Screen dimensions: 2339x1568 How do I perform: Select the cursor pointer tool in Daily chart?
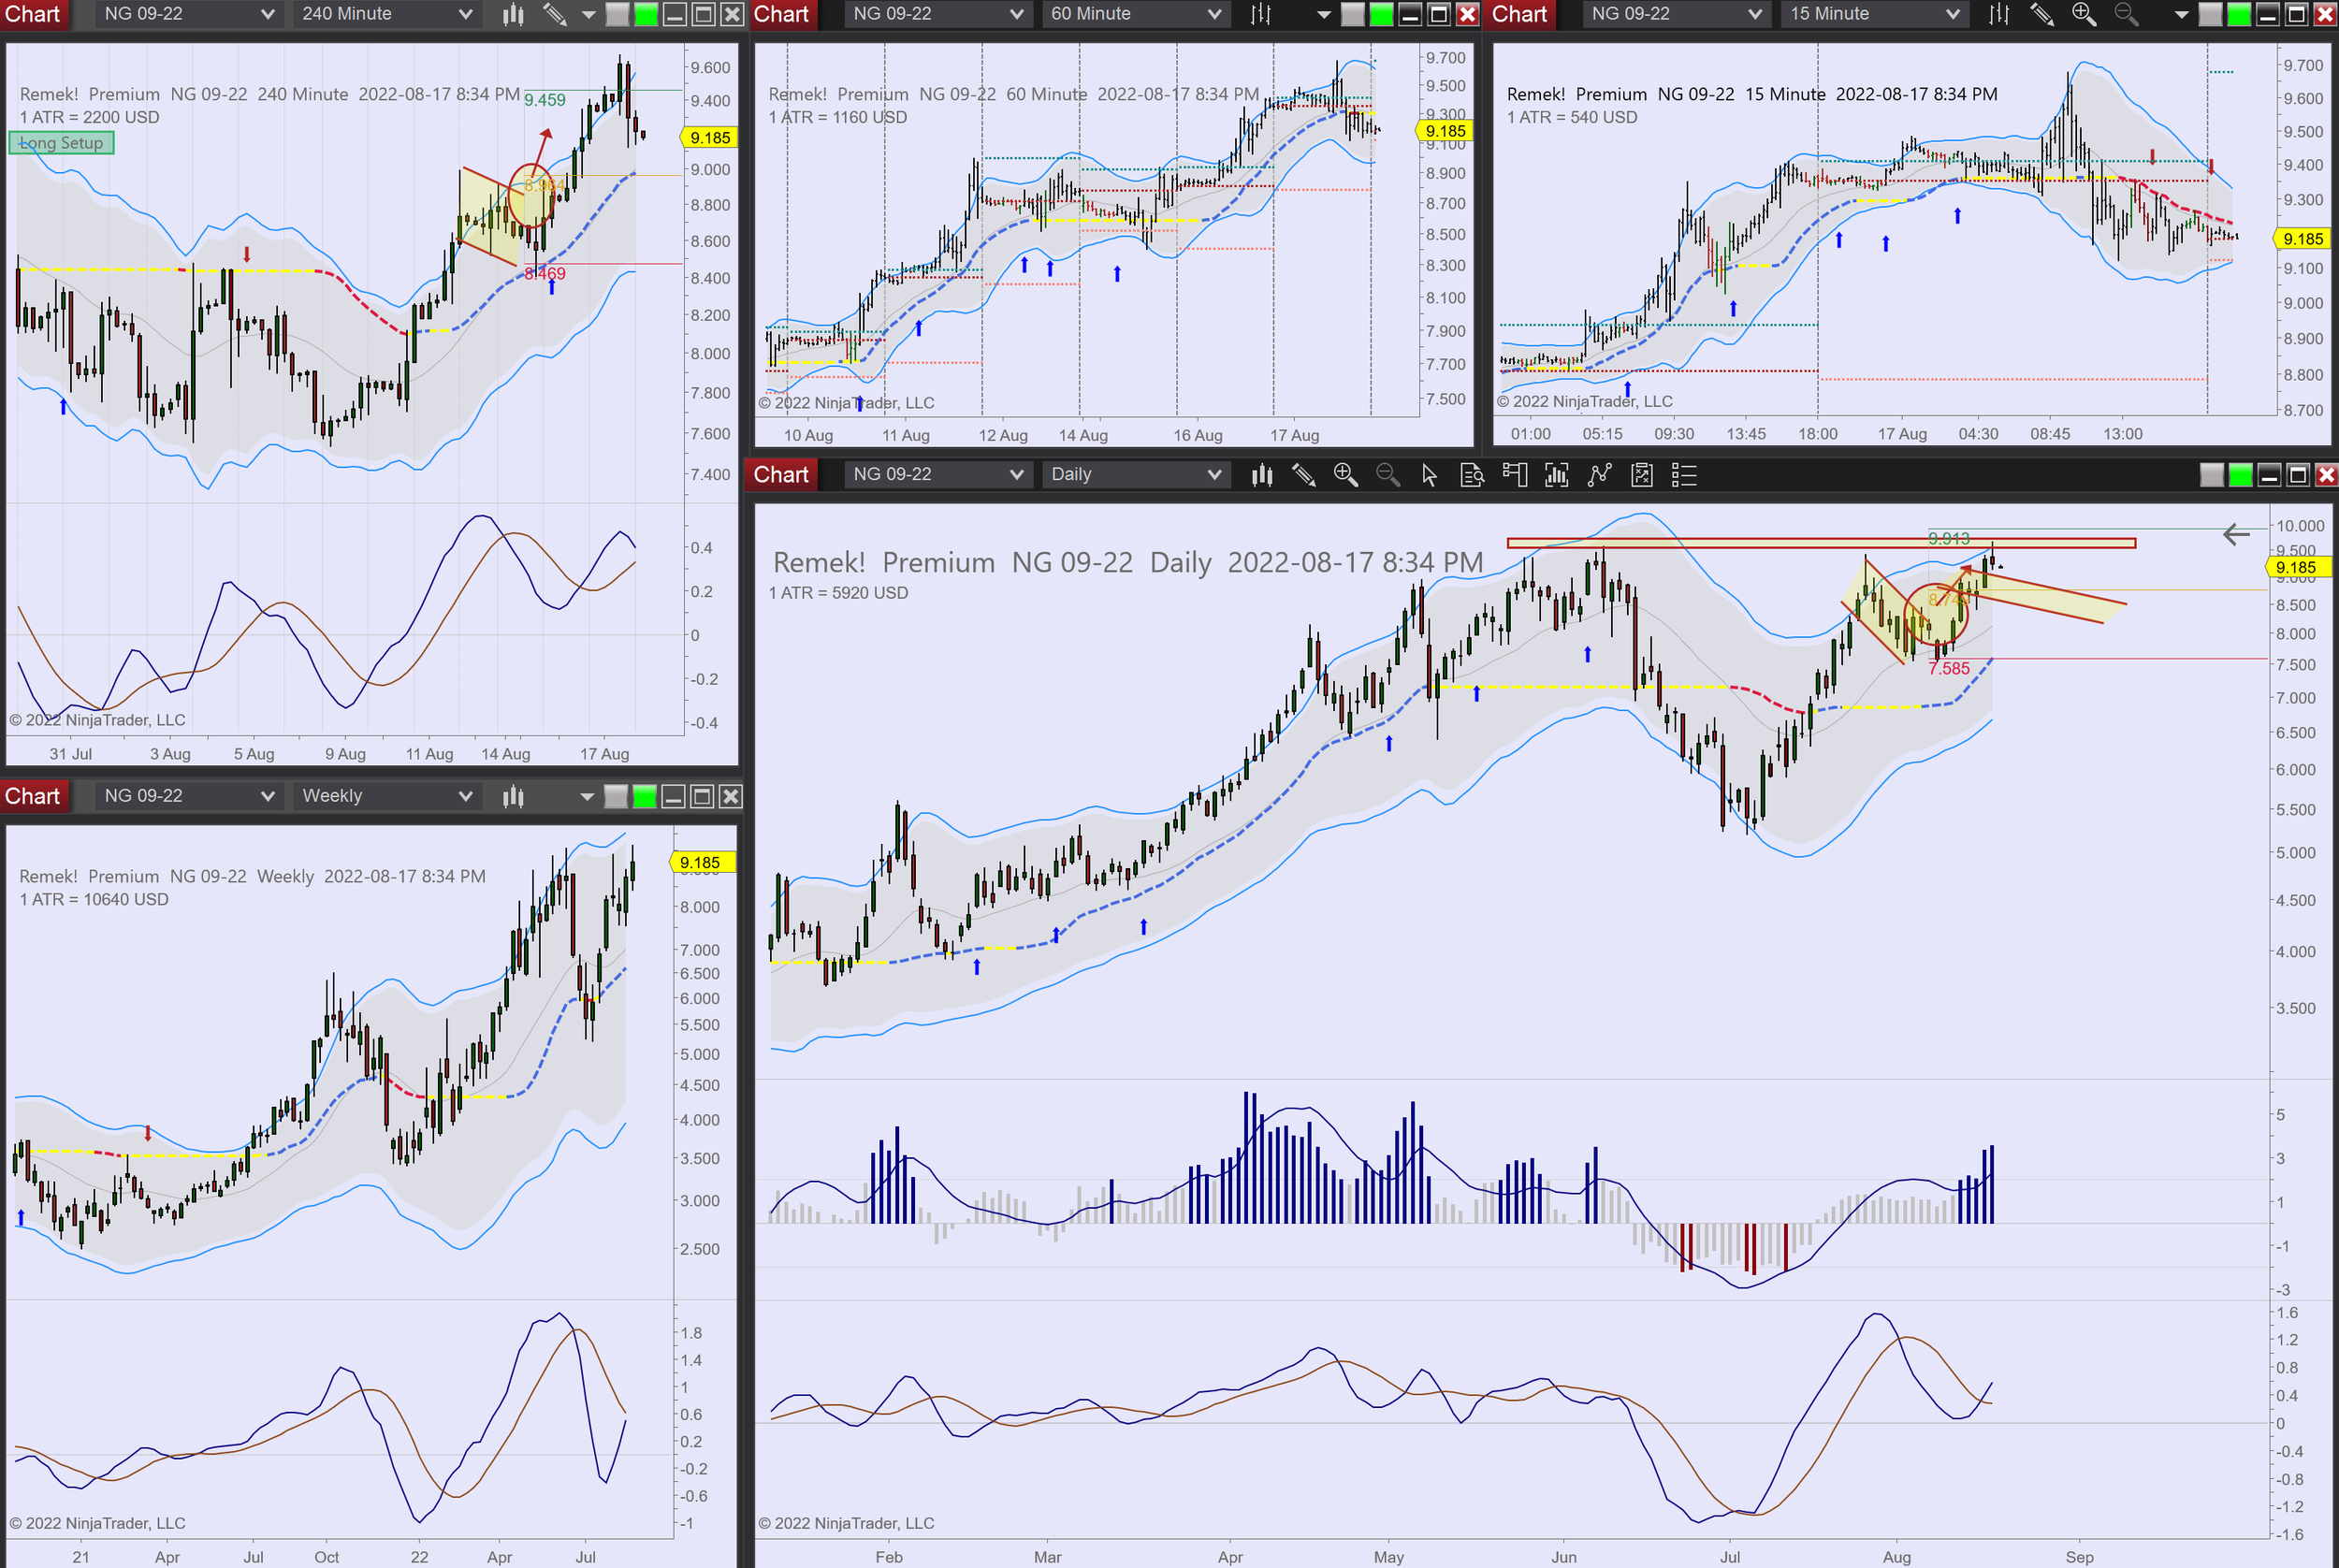1429,475
